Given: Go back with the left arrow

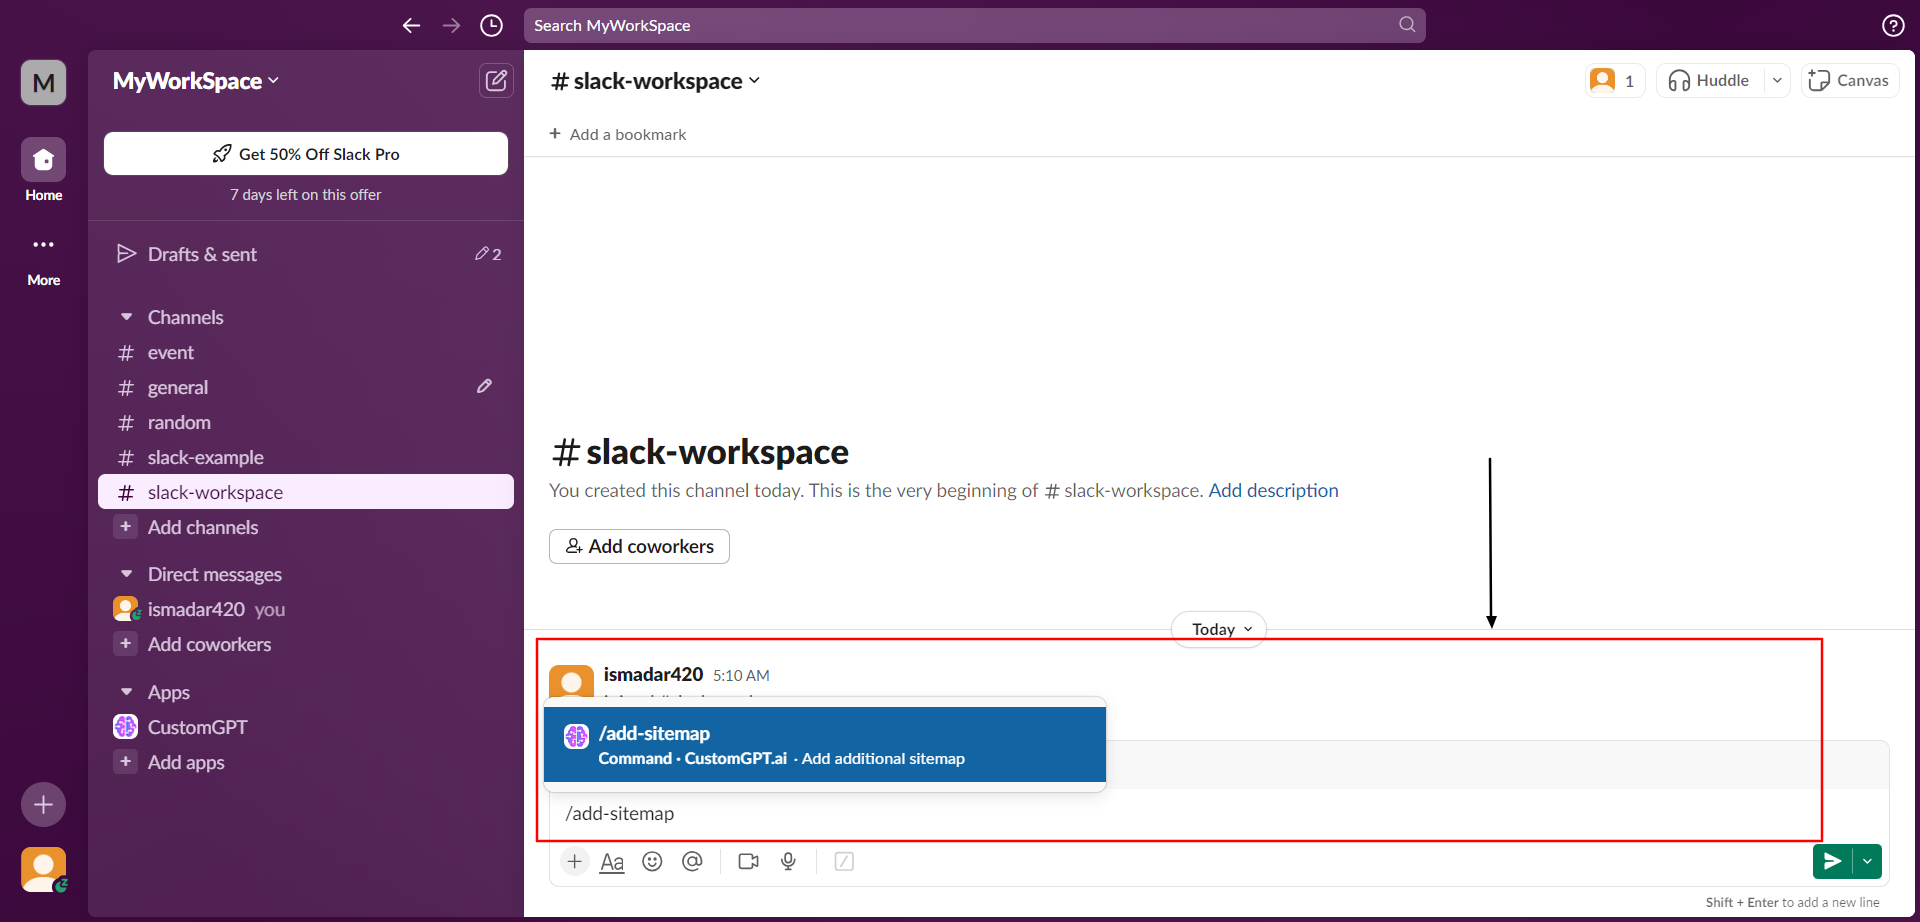Looking at the screenshot, I should click(411, 25).
